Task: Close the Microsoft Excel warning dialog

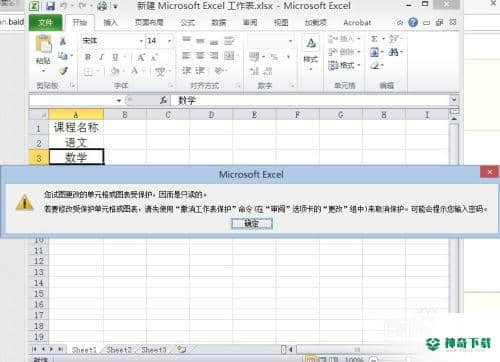Action: 490,172
